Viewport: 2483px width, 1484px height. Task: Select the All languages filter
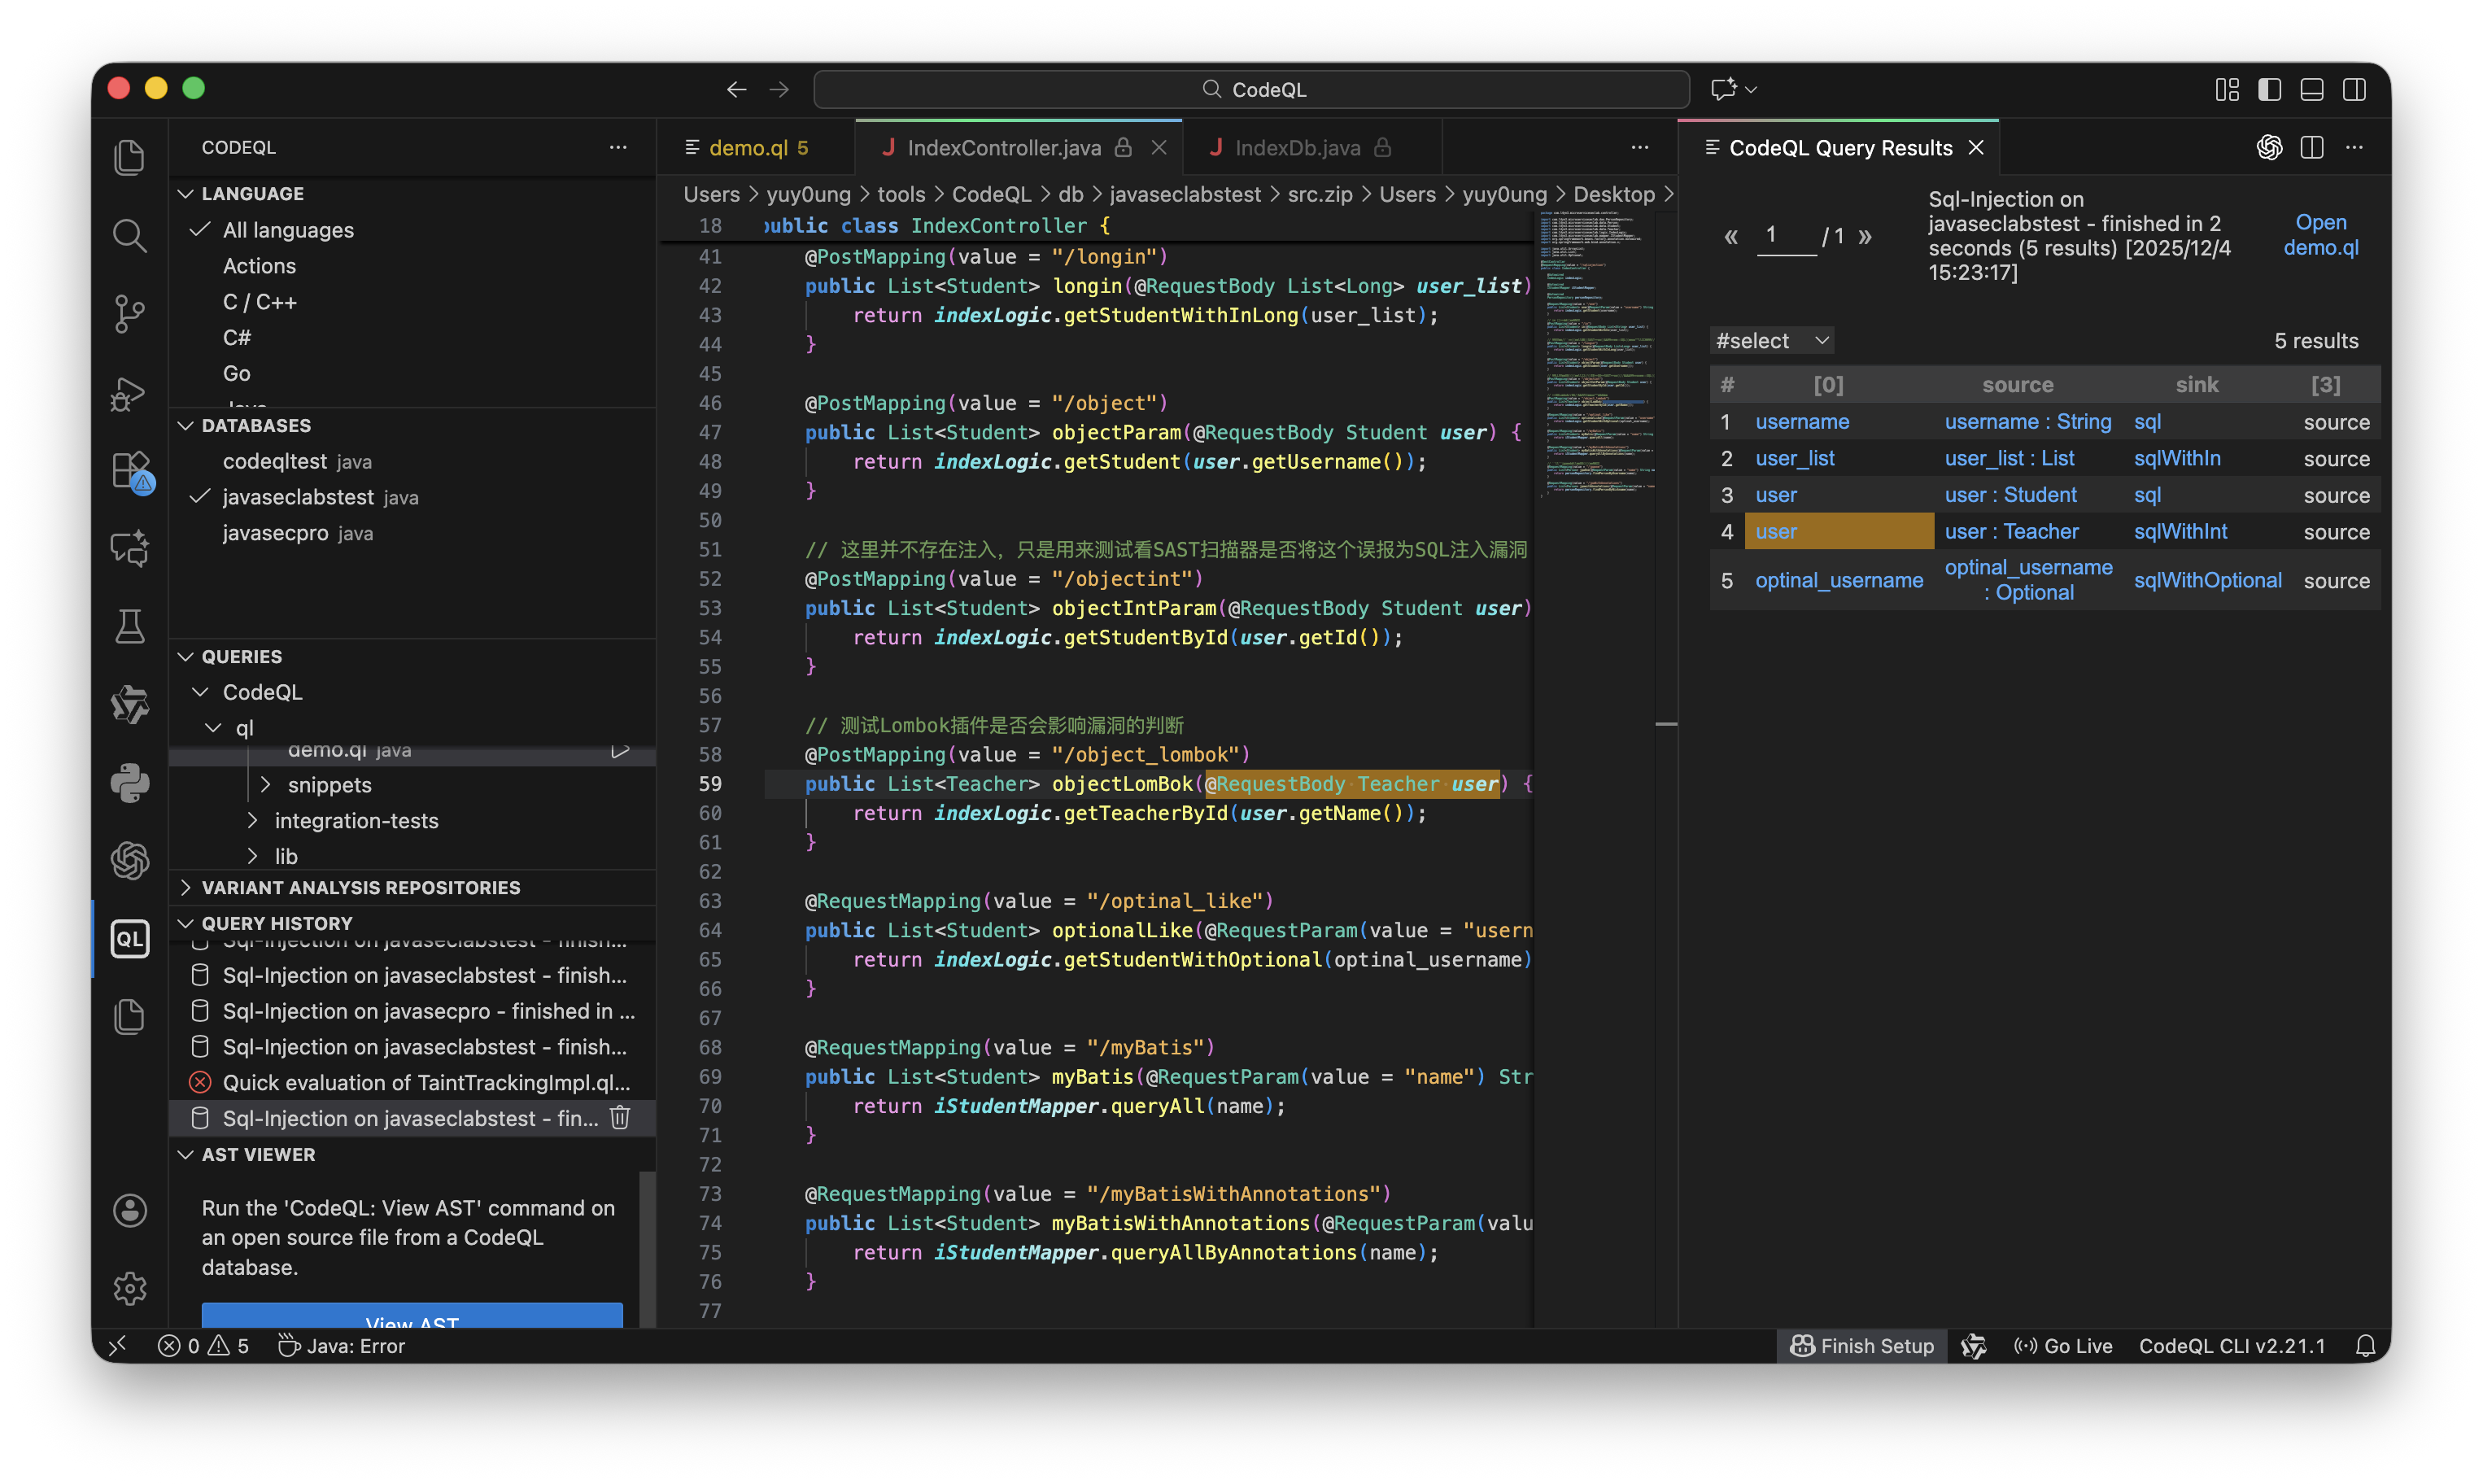click(x=288, y=230)
